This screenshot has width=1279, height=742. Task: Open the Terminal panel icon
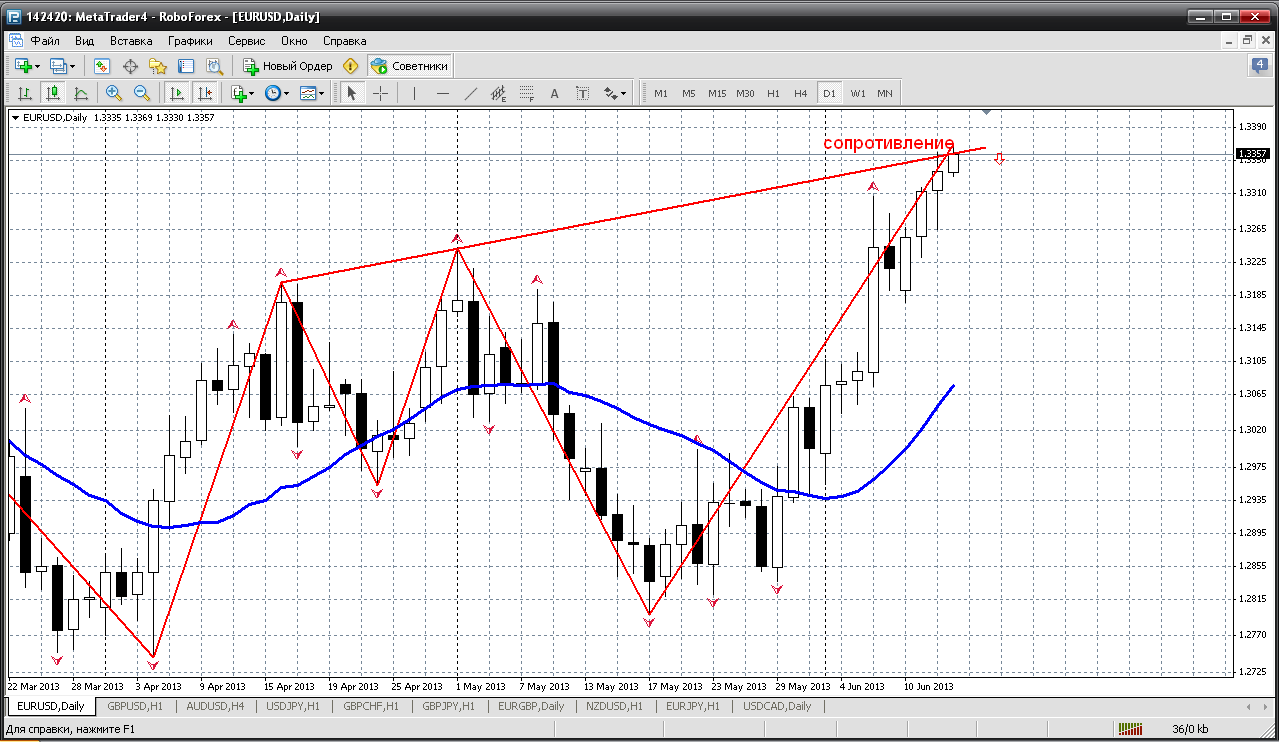tap(186, 66)
